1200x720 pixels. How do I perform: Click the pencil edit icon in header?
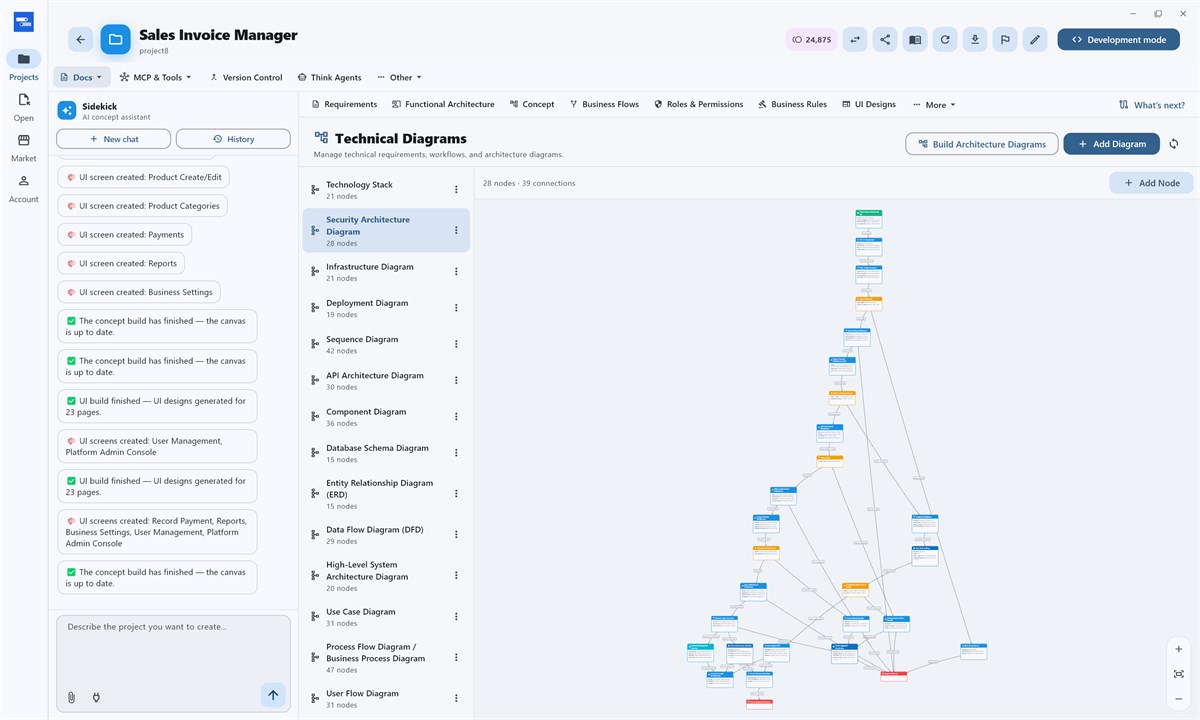(1035, 40)
